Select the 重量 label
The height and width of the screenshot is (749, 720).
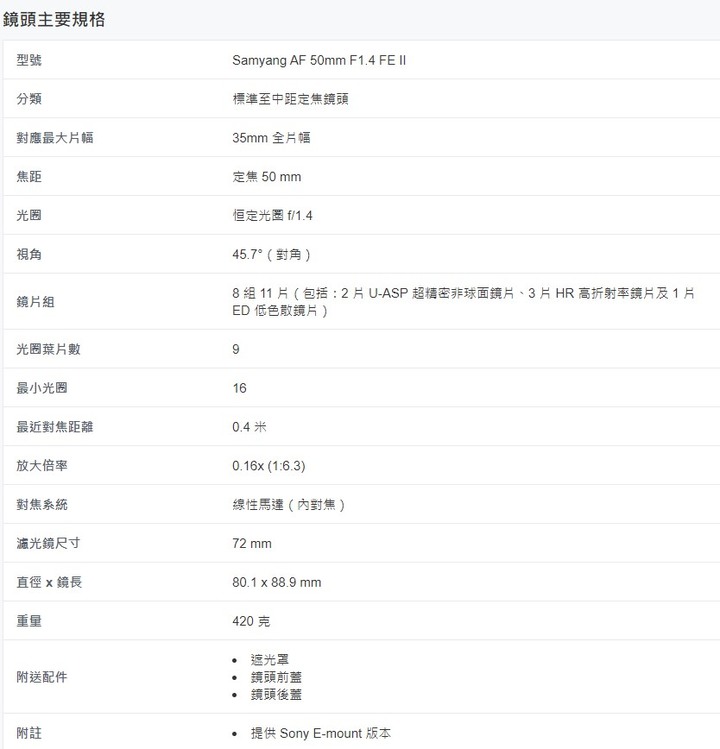point(29,621)
